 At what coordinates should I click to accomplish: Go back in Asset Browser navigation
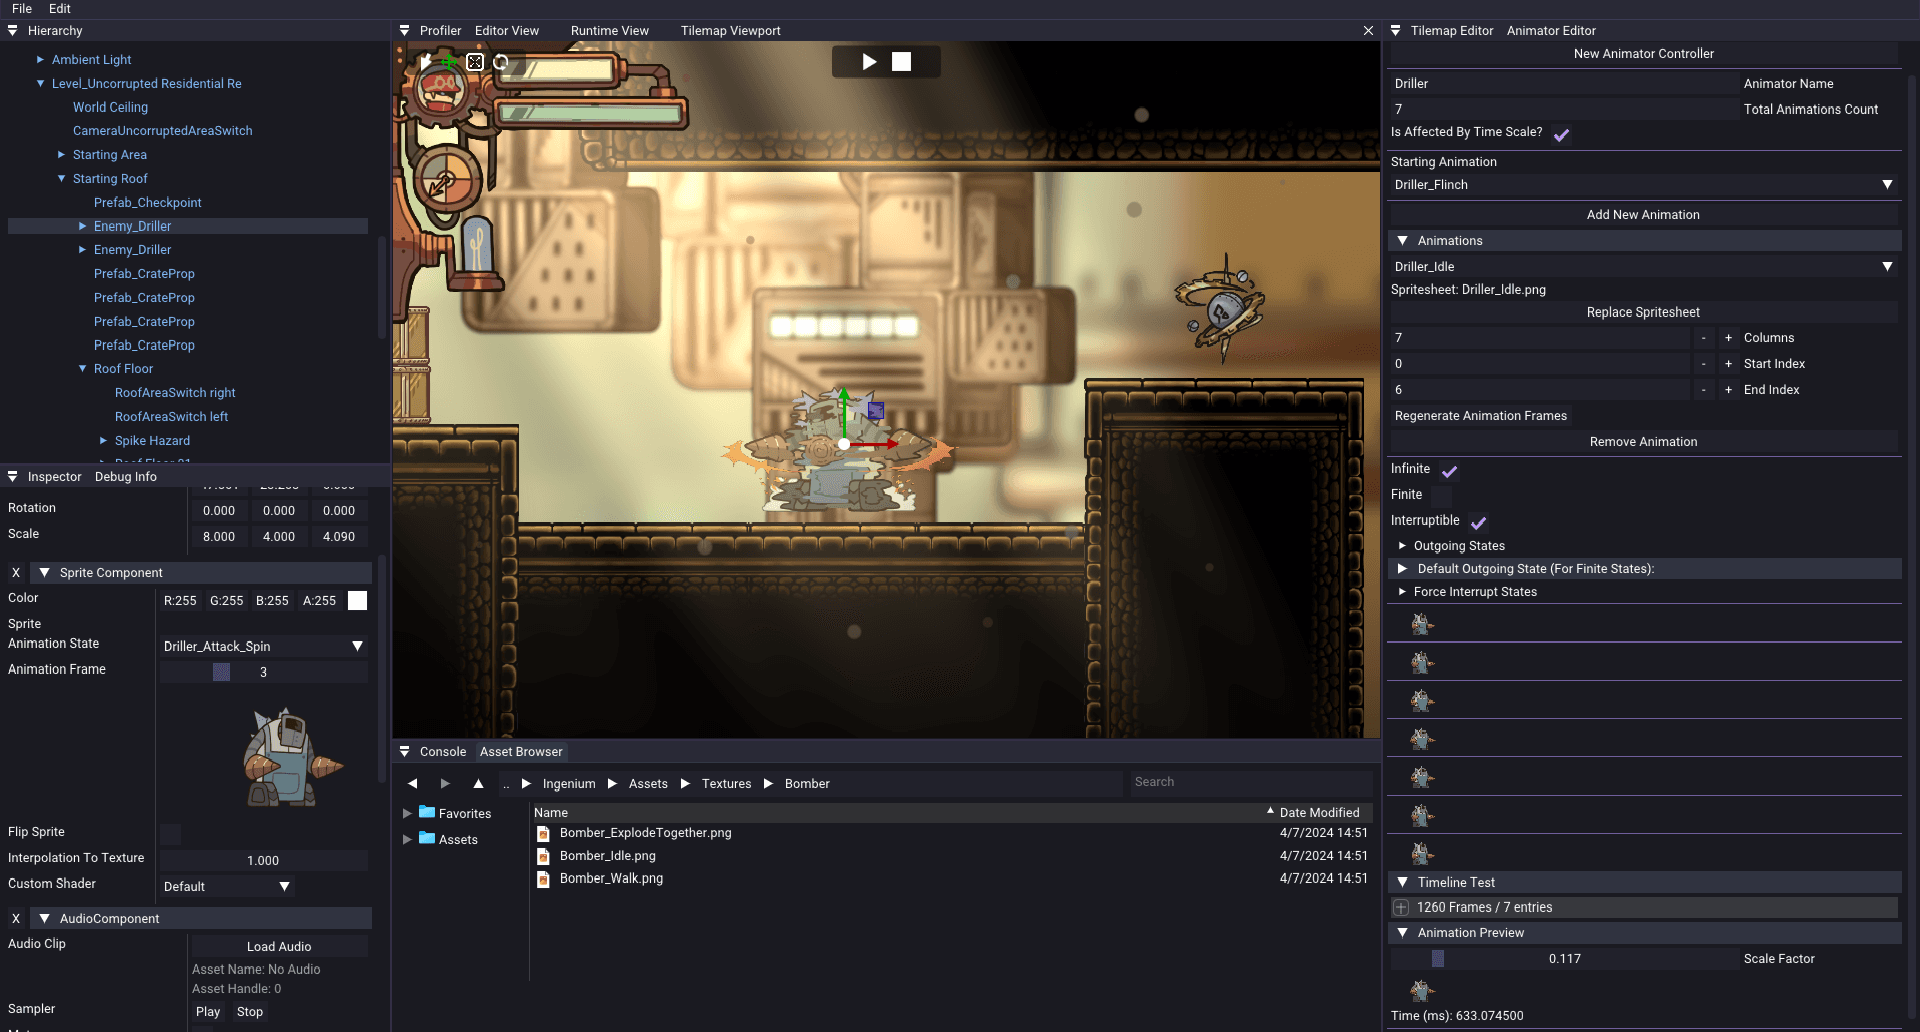point(413,783)
